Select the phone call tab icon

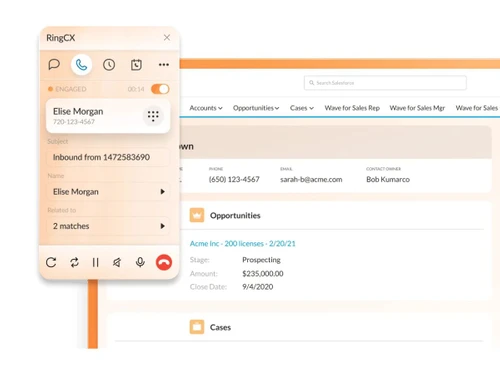tap(81, 64)
